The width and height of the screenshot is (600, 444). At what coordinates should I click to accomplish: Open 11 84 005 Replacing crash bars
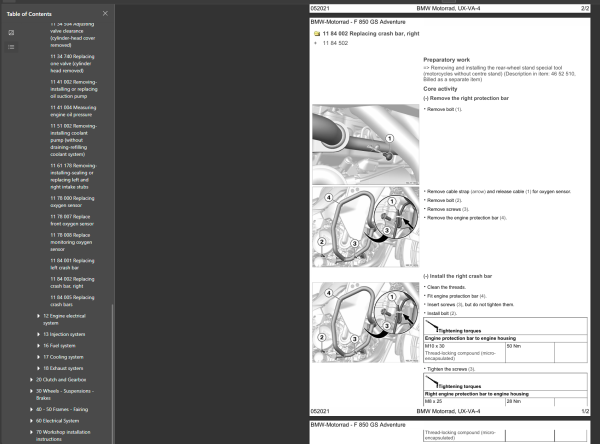(72, 301)
